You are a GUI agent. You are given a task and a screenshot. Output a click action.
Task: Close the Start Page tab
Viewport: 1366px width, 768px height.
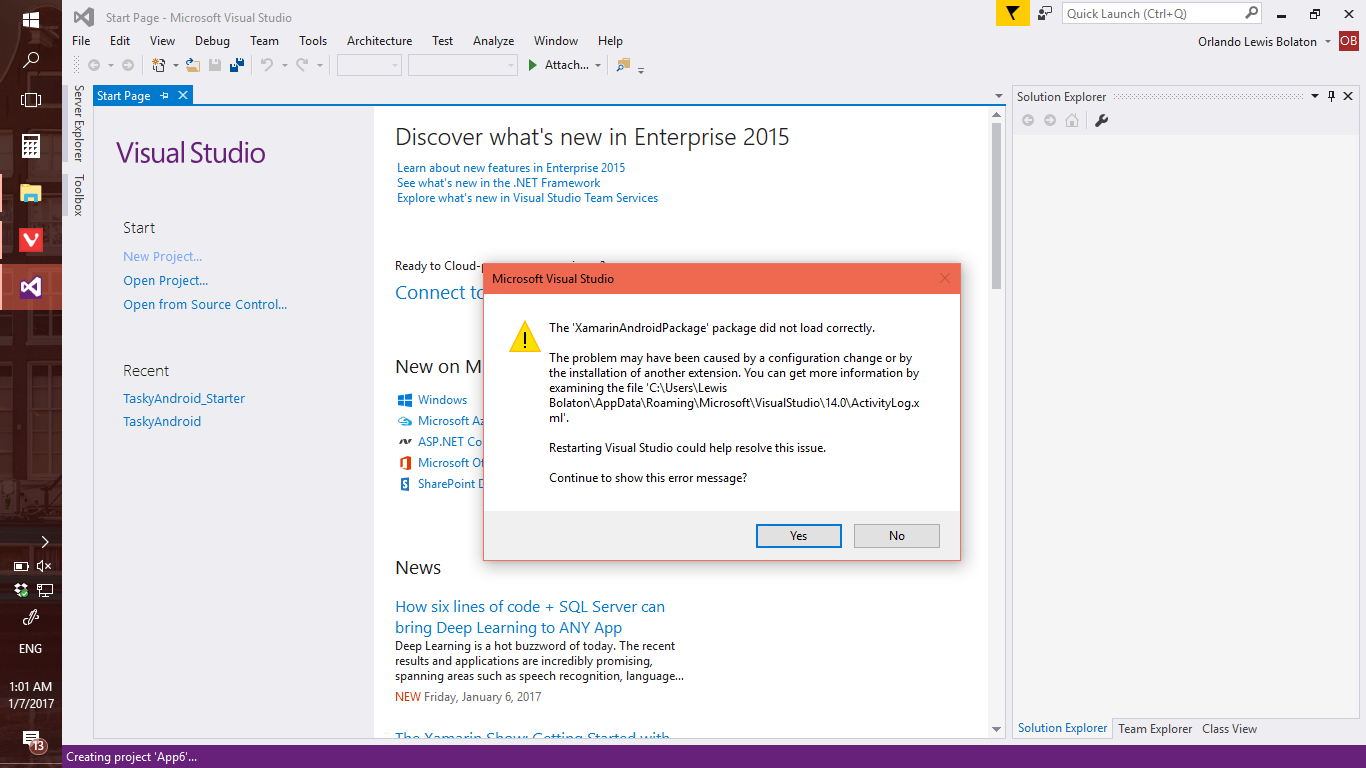tap(183, 96)
